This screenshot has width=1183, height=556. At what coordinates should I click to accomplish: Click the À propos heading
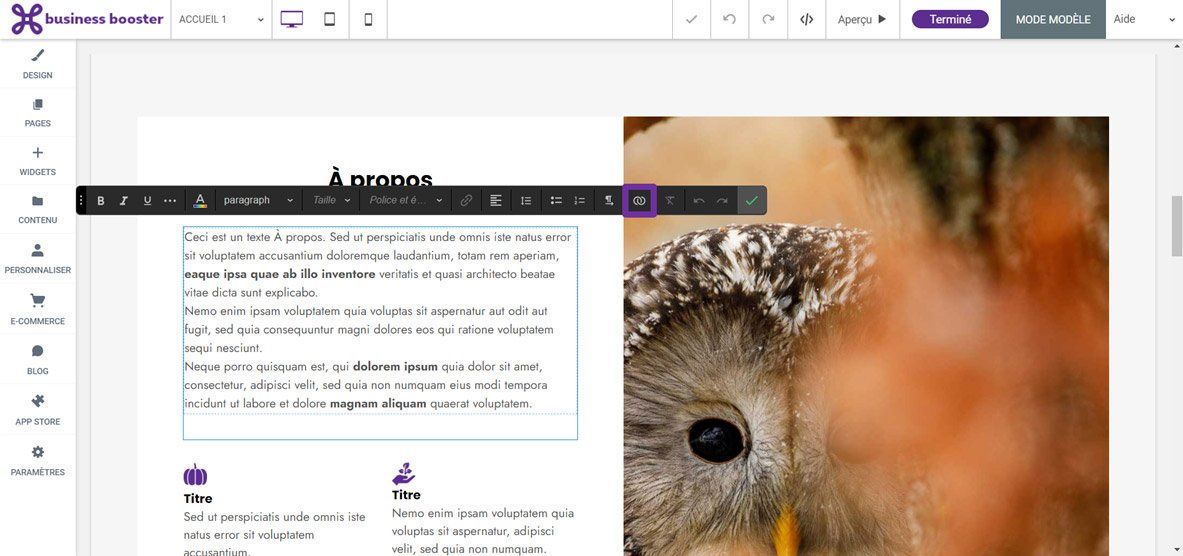click(380, 180)
